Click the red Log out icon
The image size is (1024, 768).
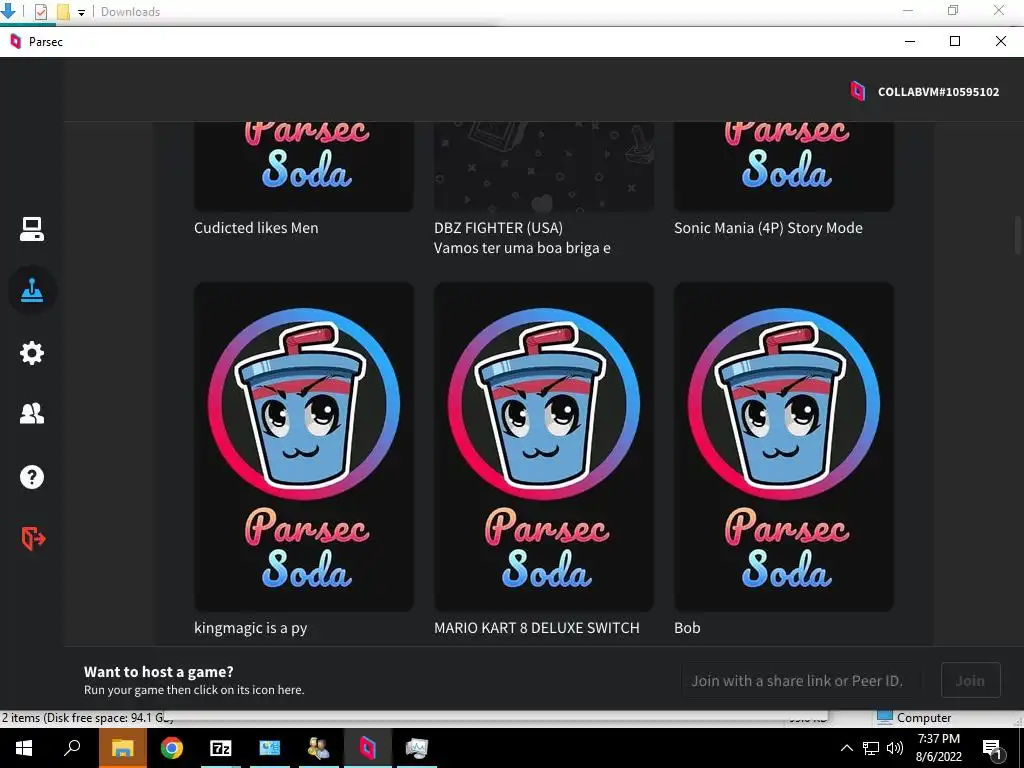pyautogui.click(x=33, y=539)
